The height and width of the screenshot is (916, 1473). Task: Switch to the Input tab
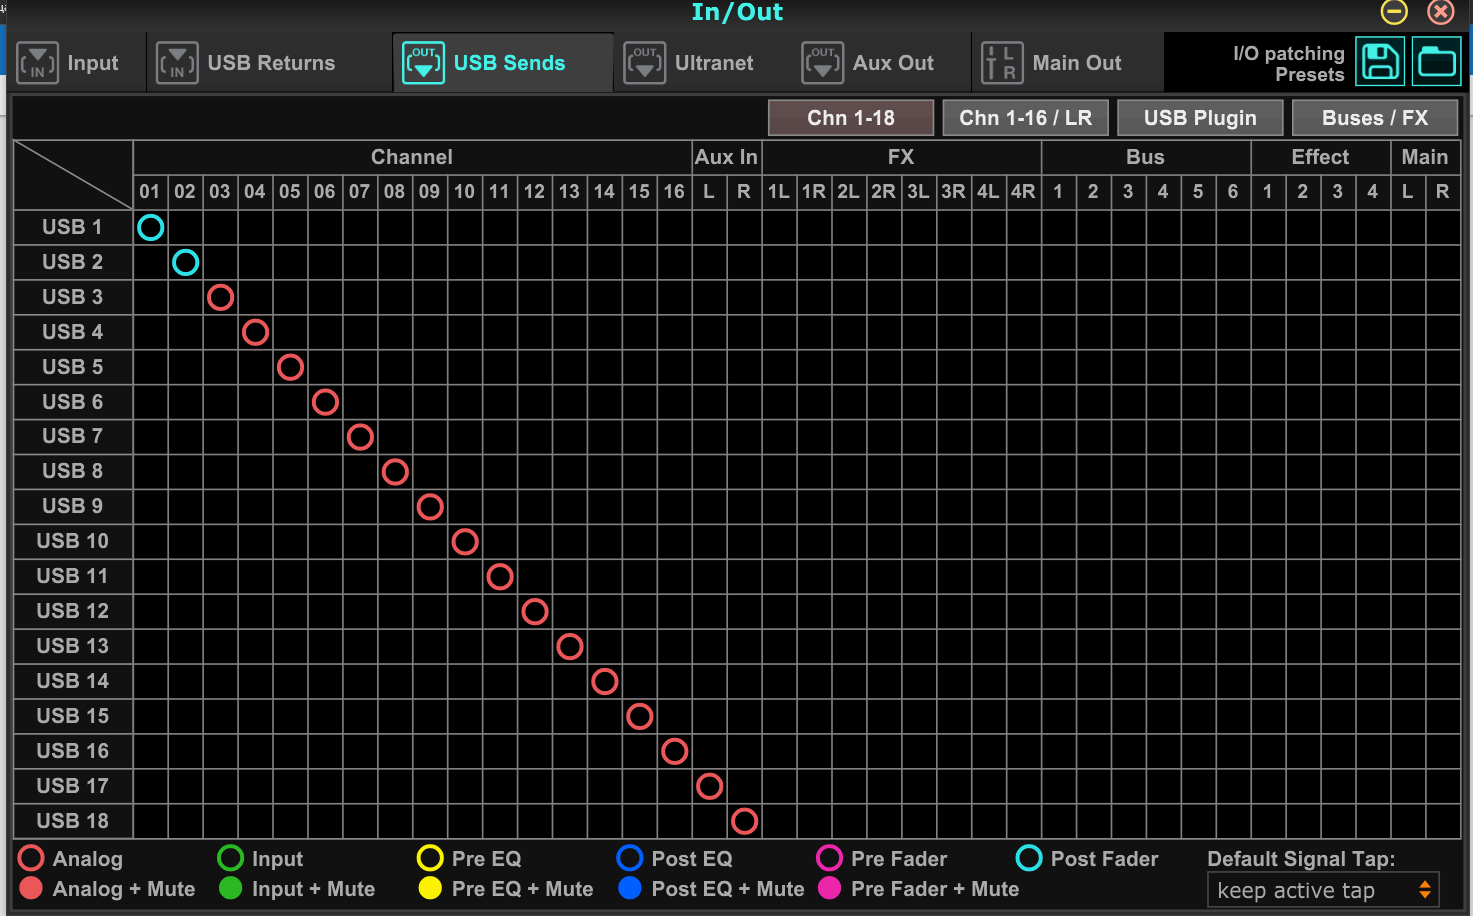pos(78,63)
